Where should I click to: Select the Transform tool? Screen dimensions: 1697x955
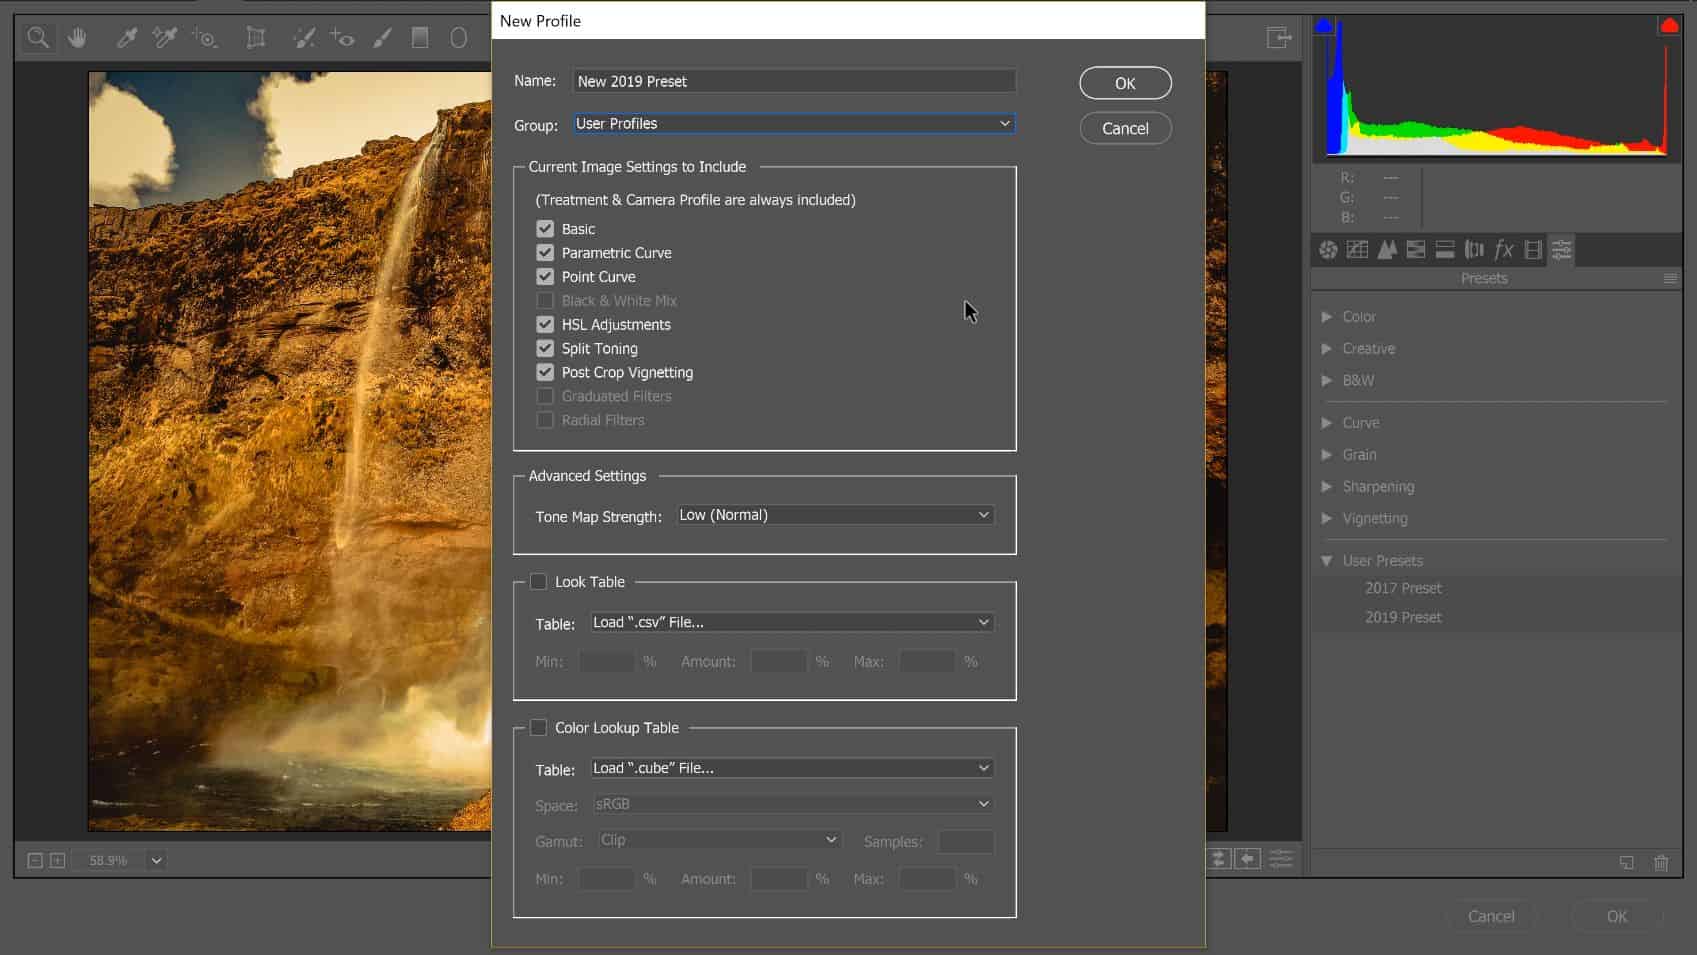coord(256,38)
